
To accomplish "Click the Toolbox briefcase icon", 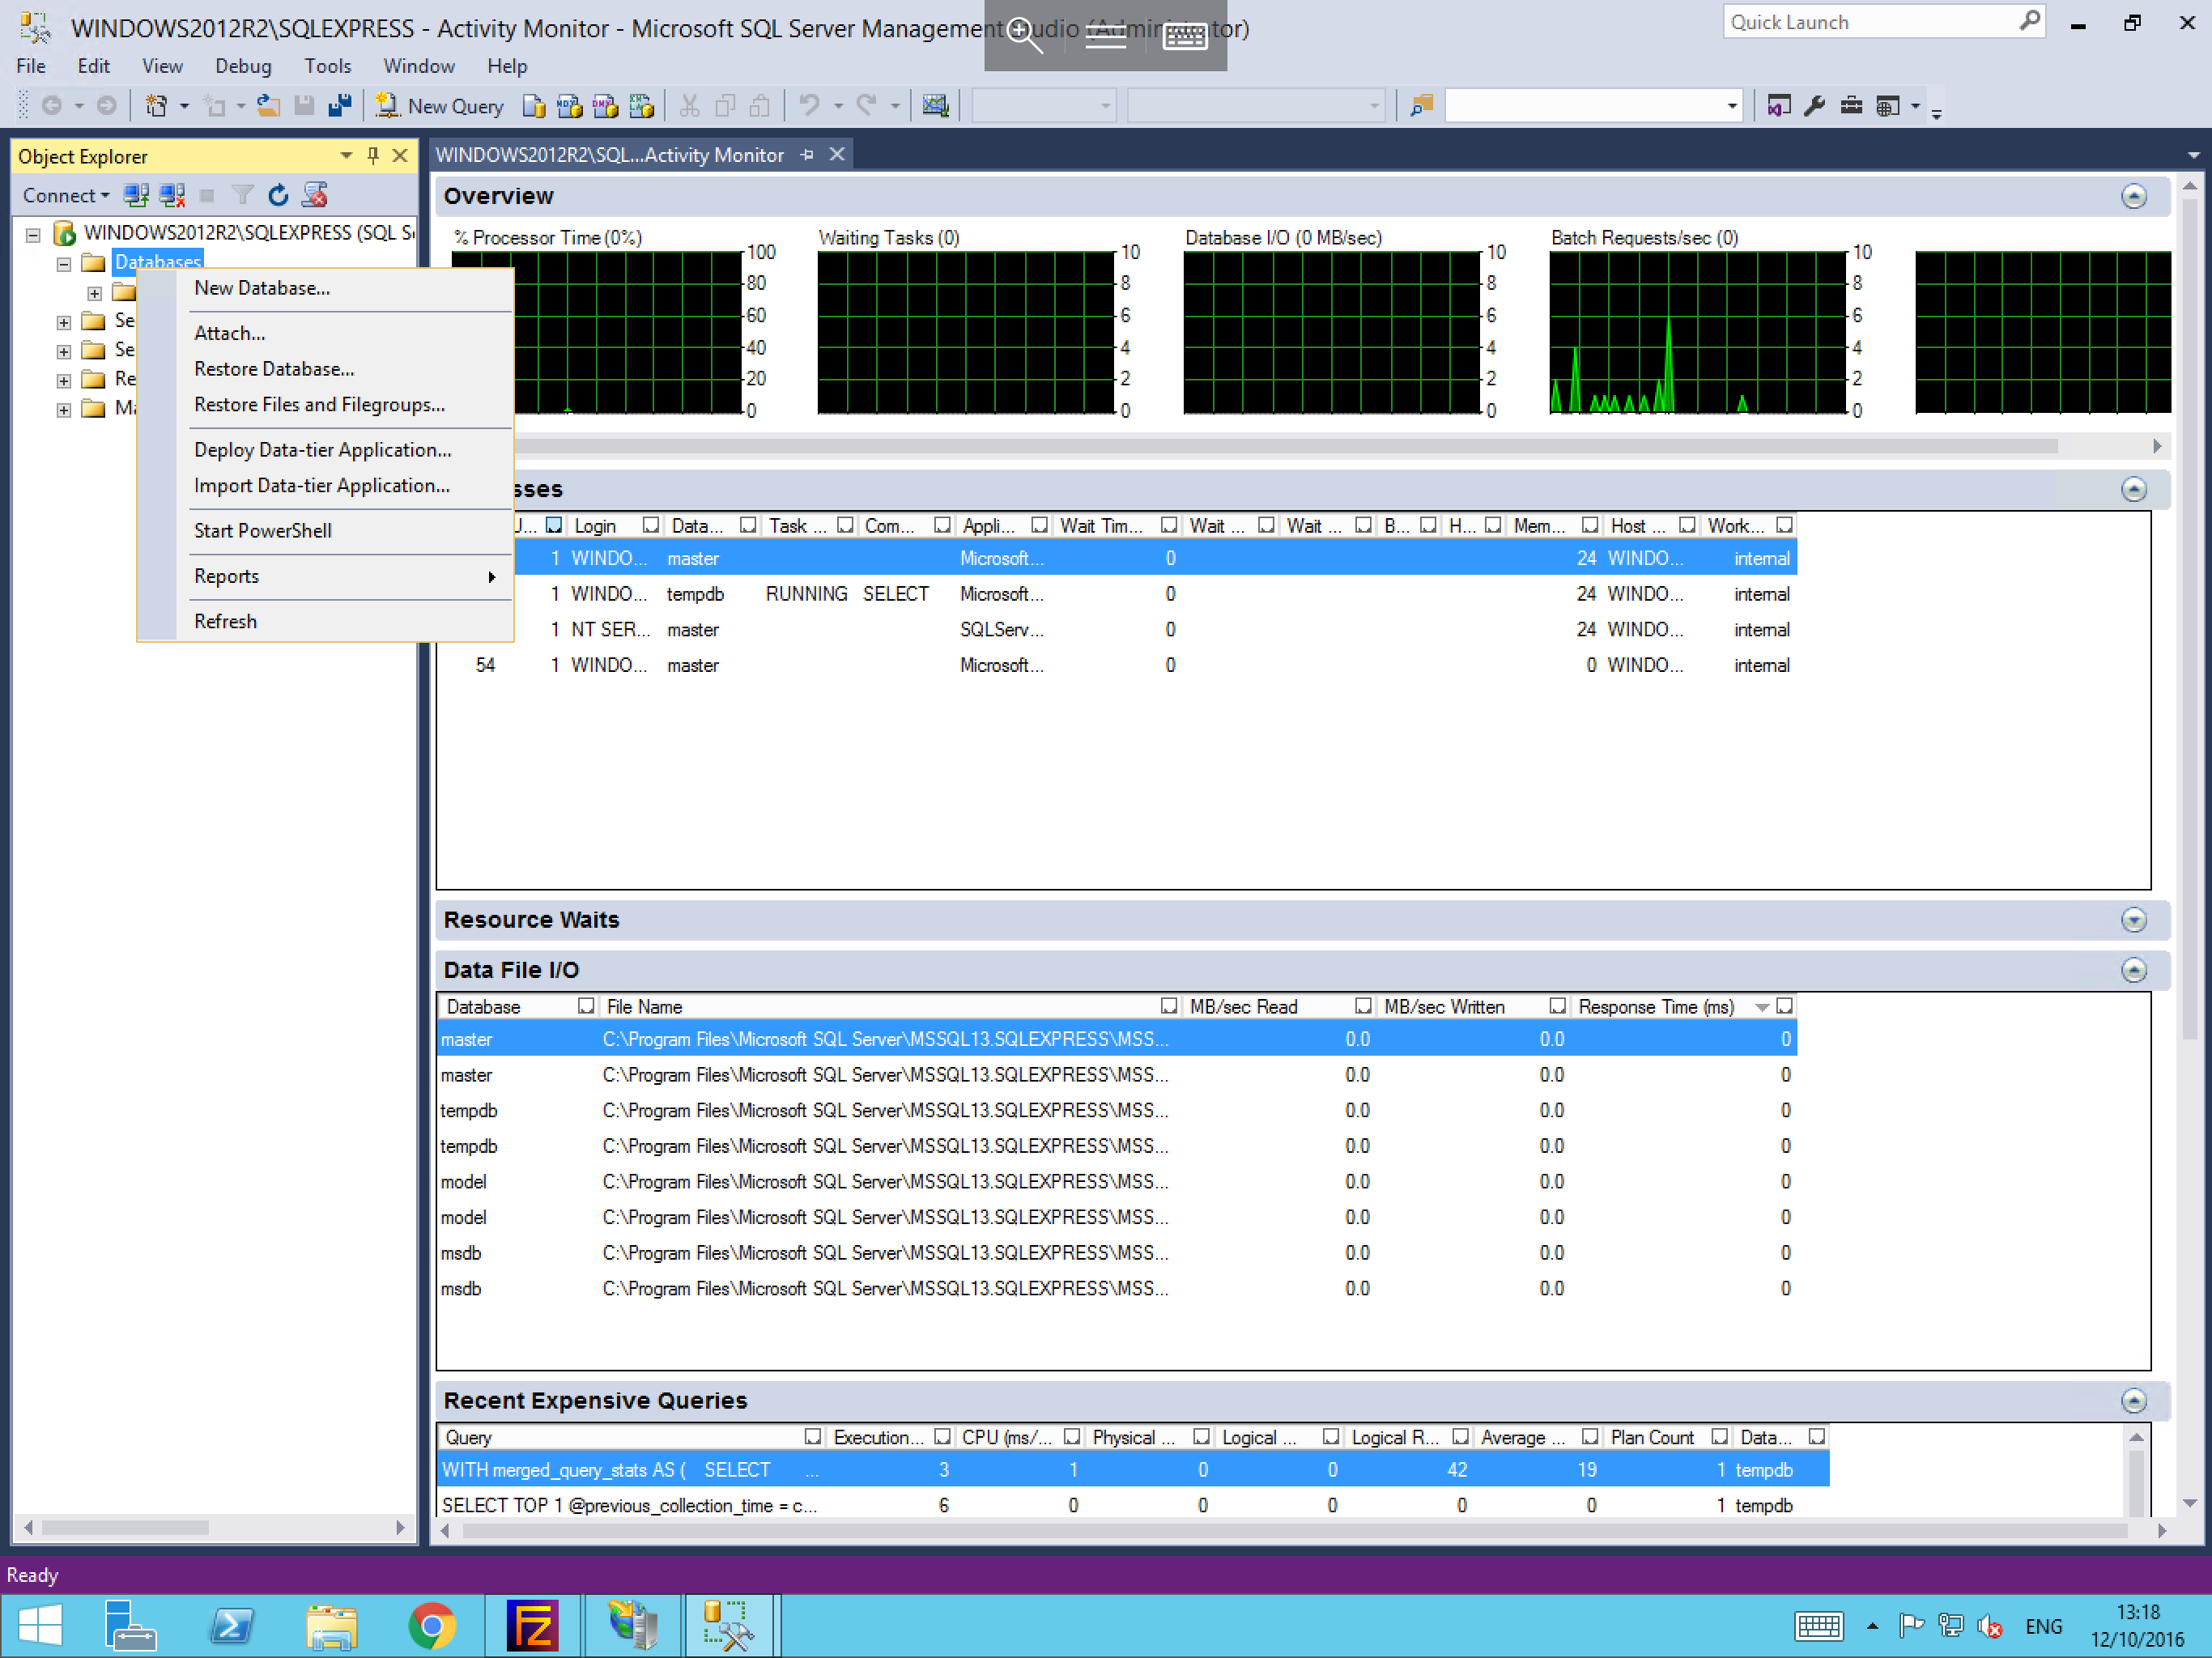I will [1851, 106].
